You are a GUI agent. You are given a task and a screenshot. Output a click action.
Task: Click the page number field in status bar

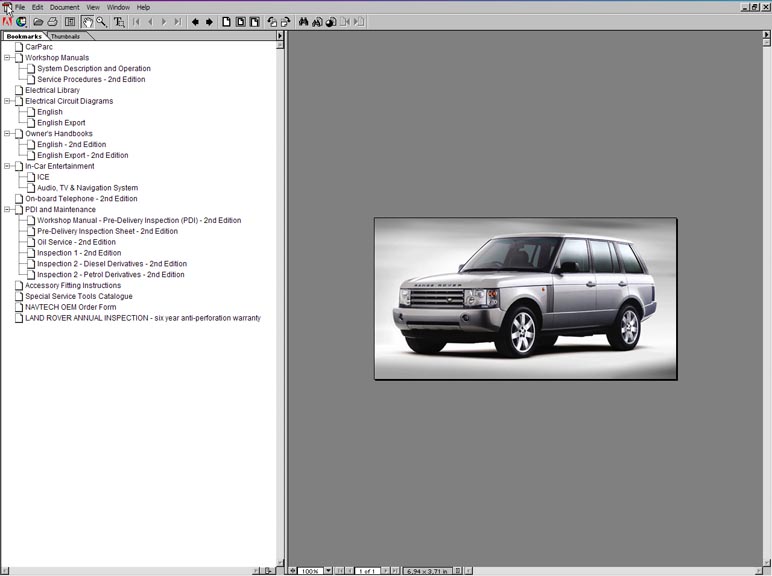coord(367,571)
